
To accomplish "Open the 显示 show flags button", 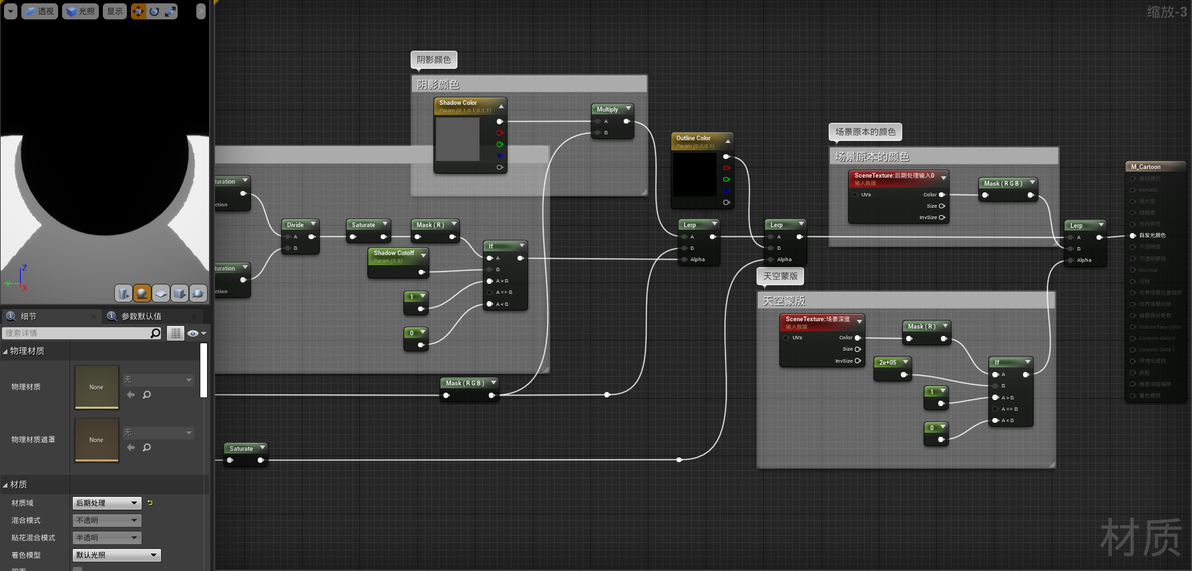I will (x=114, y=11).
